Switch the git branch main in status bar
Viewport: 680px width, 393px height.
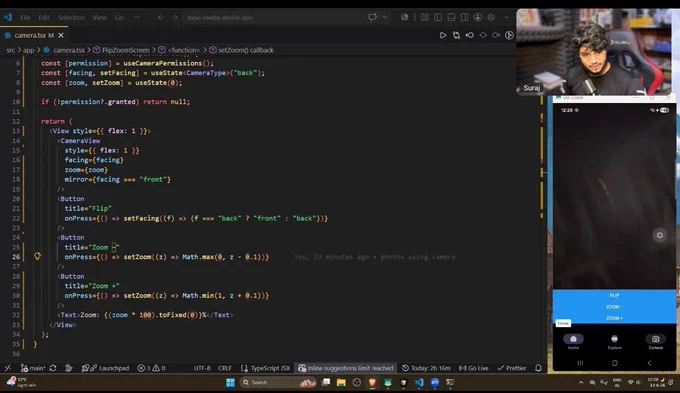tap(33, 368)
